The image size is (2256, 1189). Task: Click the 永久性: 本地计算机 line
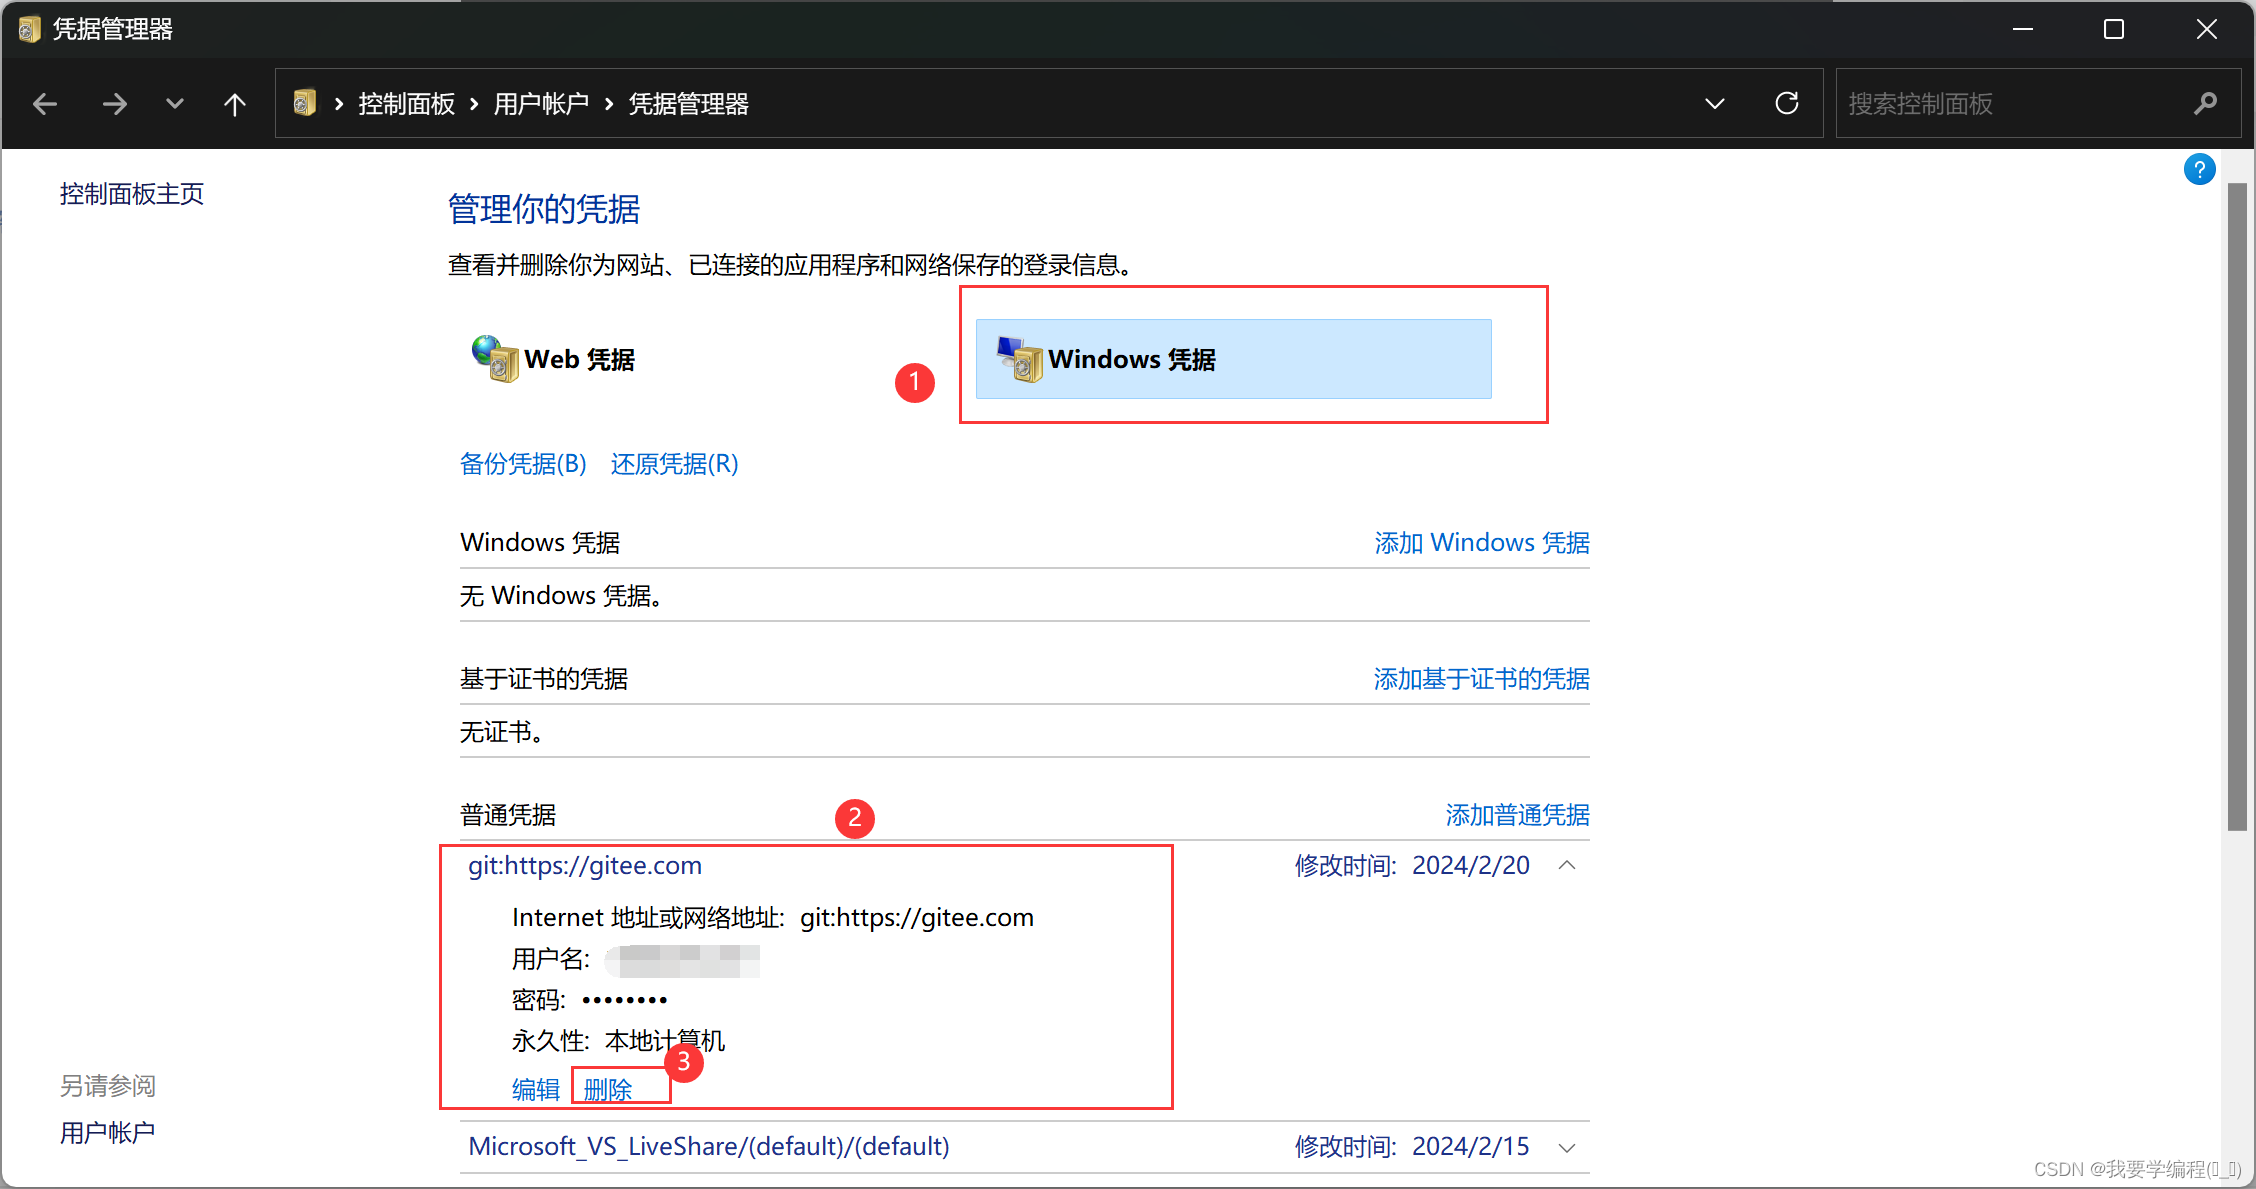tap(618, 1042)
